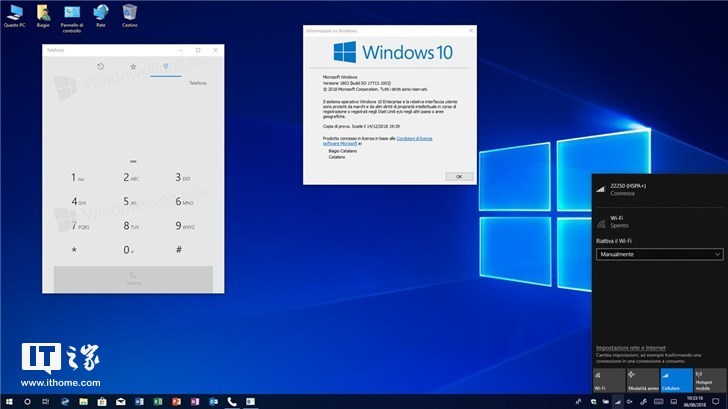Image resolution: width=728 pixels, height=409 pixels.
Task: Open the Windows Start menu
Action: tap(9, 402)
